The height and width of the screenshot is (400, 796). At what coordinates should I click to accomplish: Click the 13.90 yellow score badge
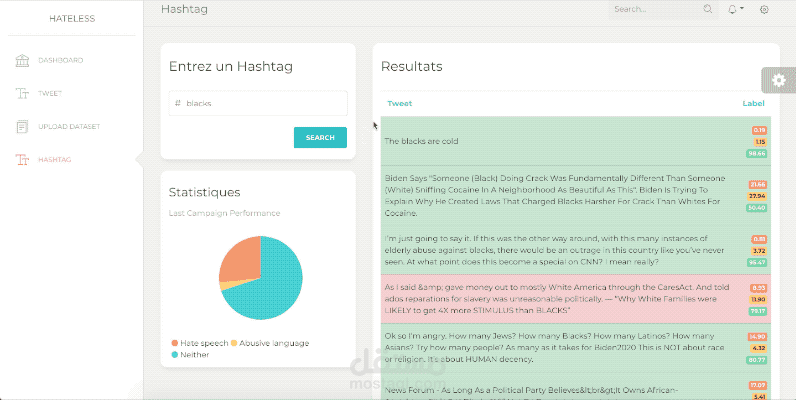(758, 300)
